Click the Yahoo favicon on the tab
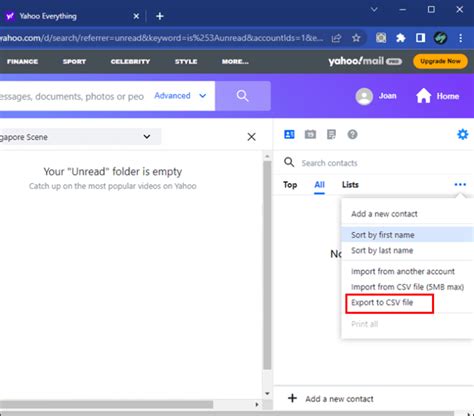 click(10, 16)
